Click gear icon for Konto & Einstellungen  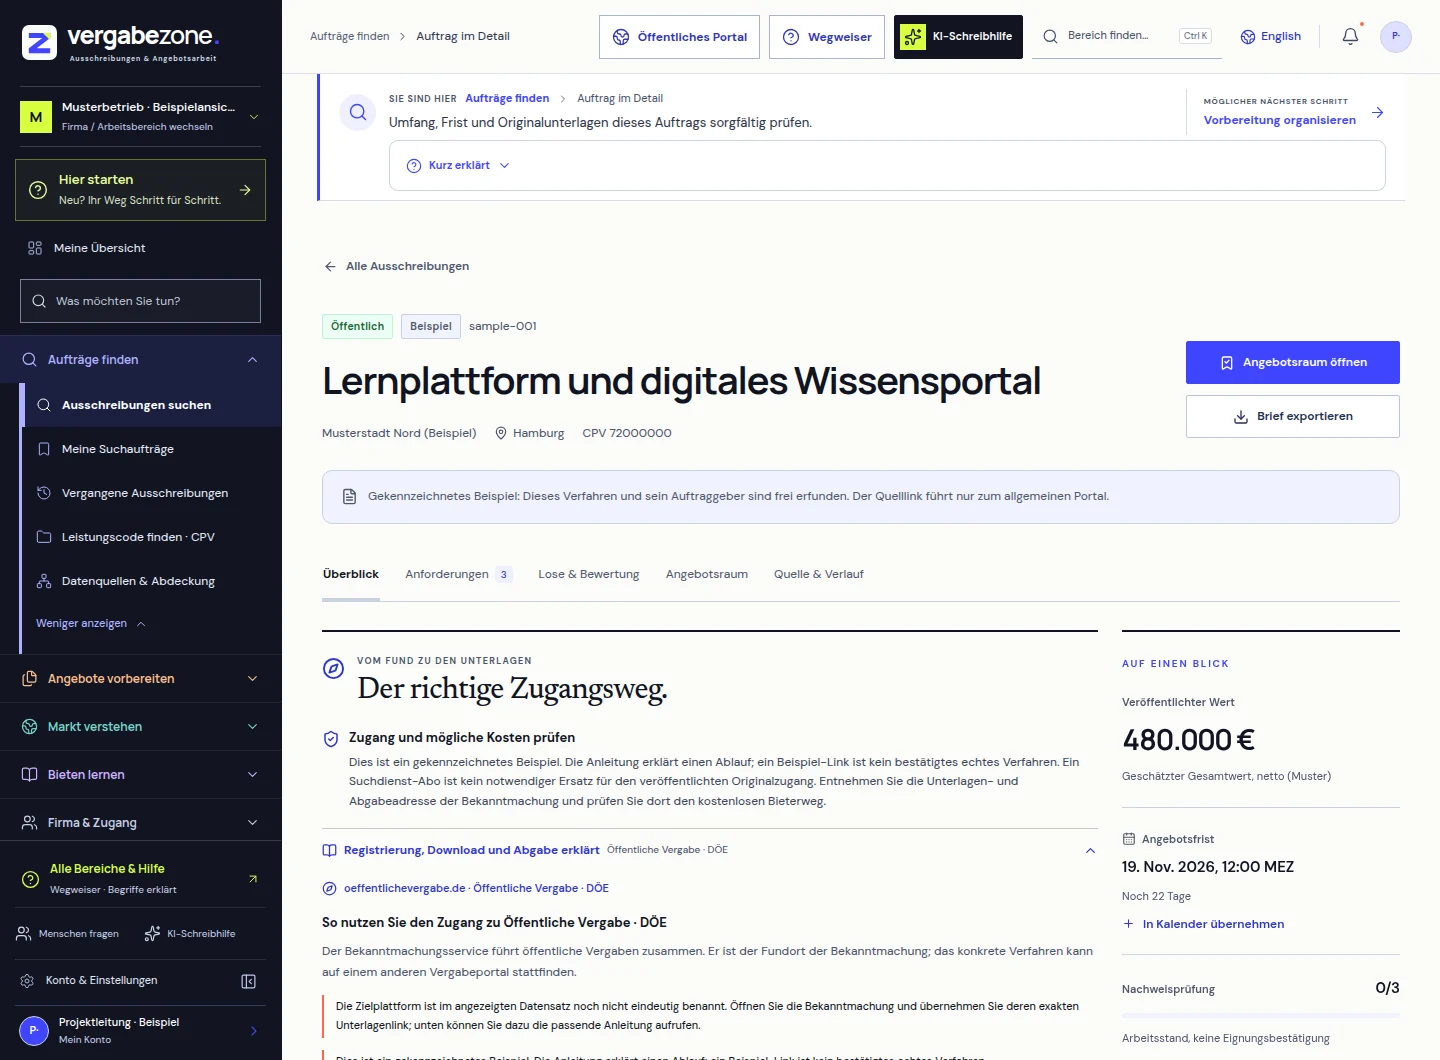tap(27, 981)
